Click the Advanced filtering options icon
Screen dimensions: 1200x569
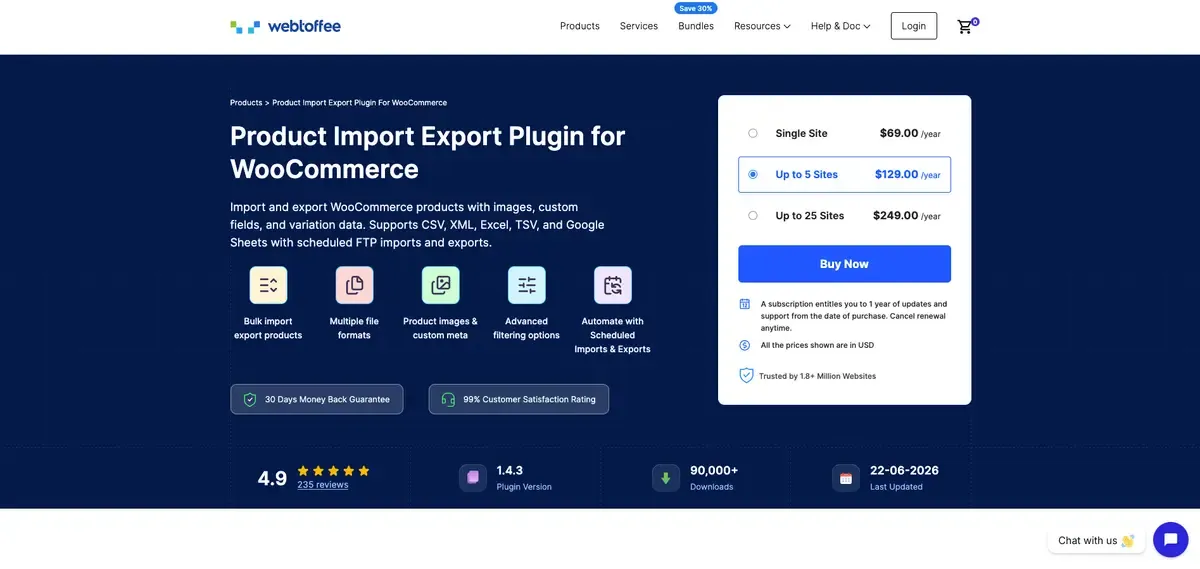click(x=526, y=285)
